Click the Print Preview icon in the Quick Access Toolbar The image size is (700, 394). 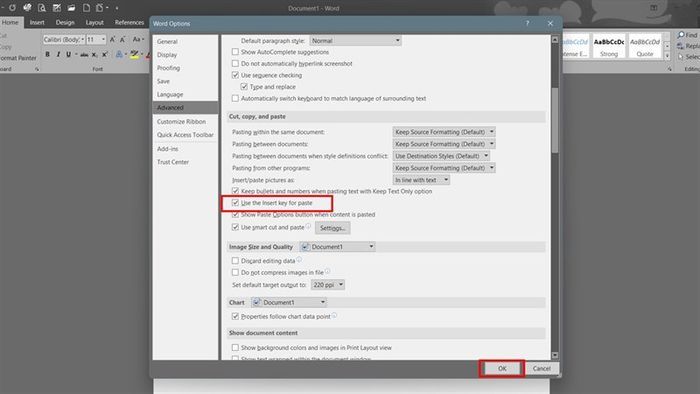coord(42,8)
